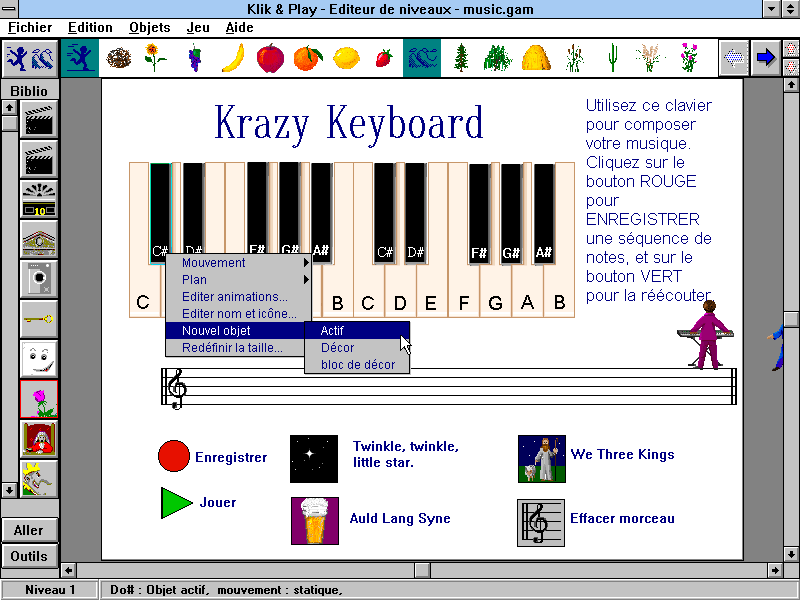Click 'Editer animations...' in context menu
This screenshot has width=800, height=600.
click(238, 297)
